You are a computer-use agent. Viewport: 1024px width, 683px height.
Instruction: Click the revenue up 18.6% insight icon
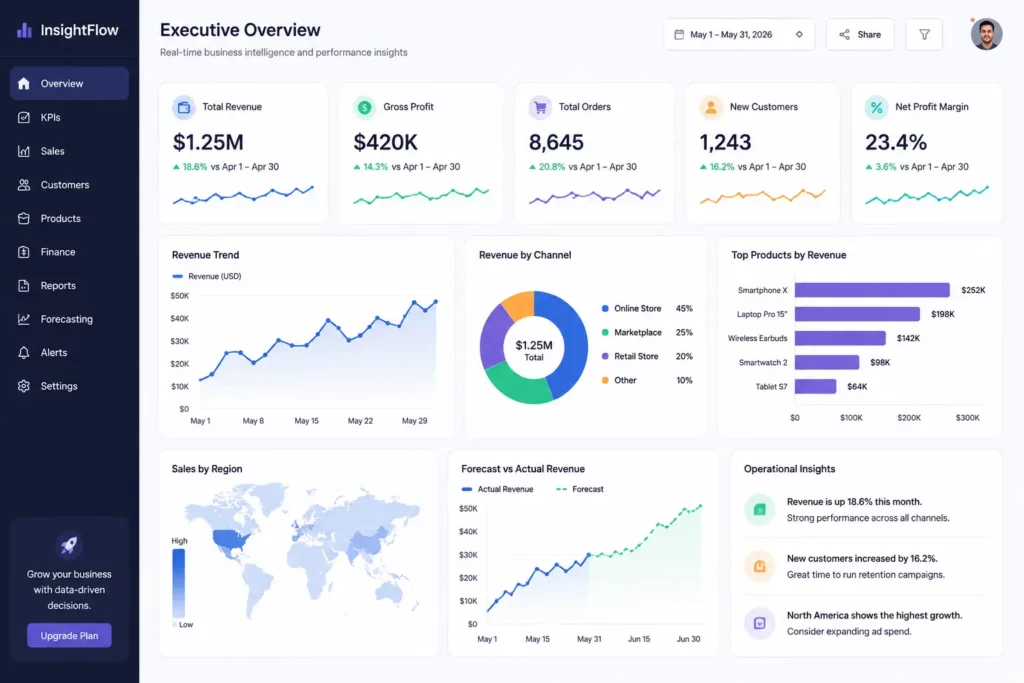760,509
